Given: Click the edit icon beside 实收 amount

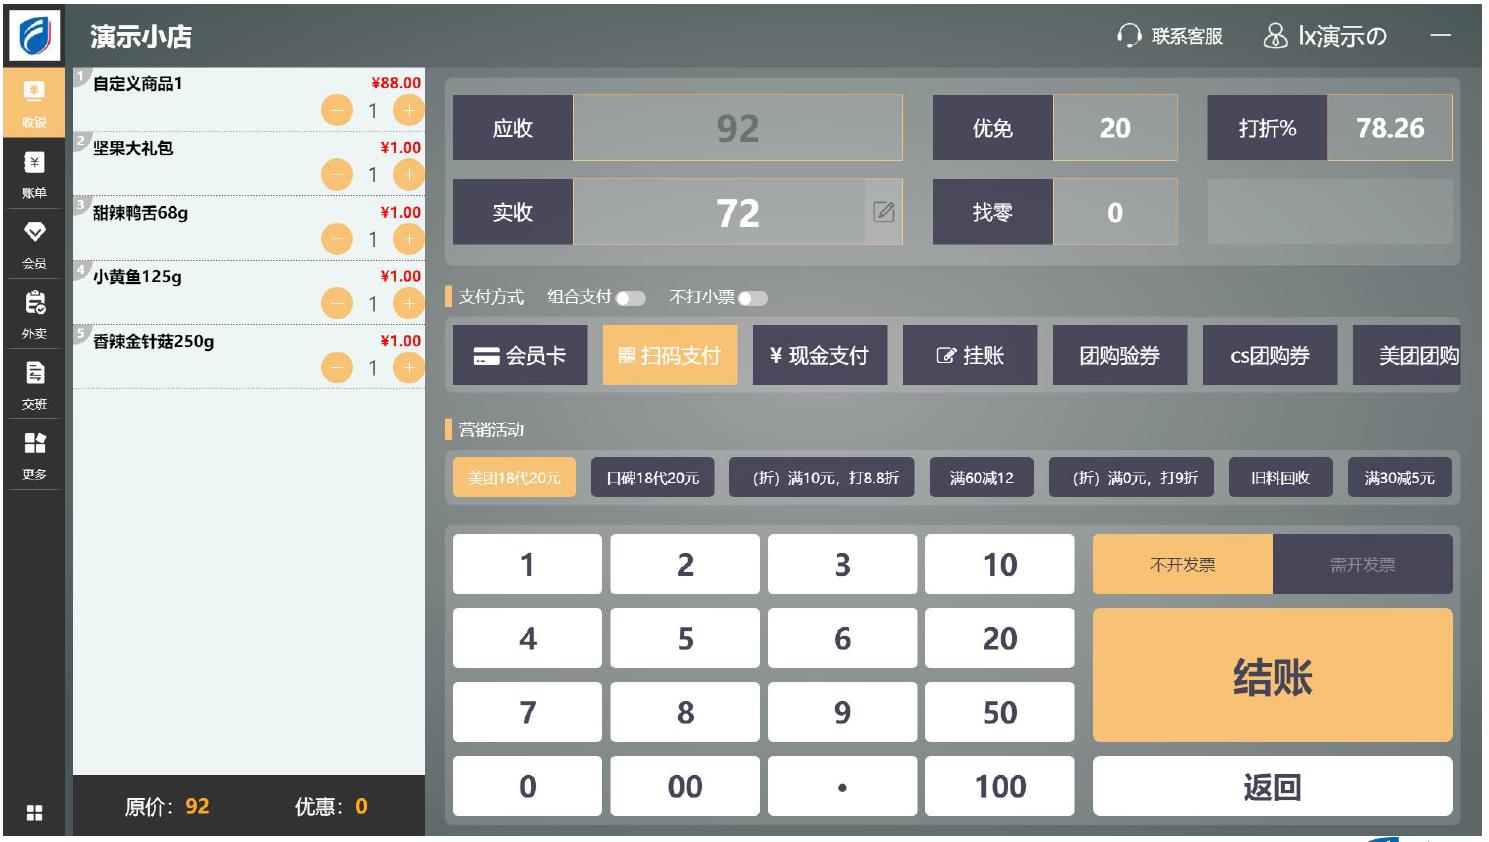Looking at the screenshot, I should click(883, 212).
